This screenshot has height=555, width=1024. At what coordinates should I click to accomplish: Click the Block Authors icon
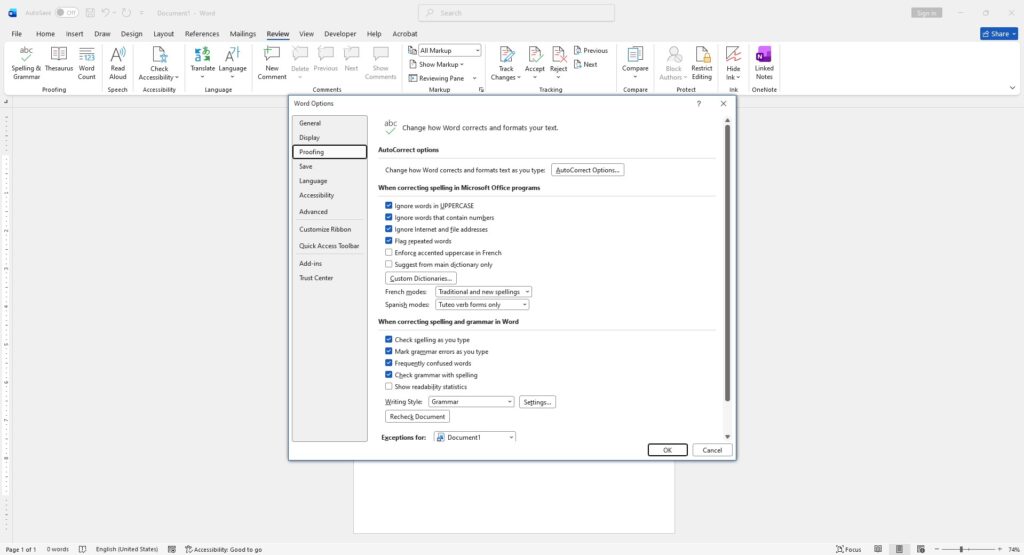(673, 63)
